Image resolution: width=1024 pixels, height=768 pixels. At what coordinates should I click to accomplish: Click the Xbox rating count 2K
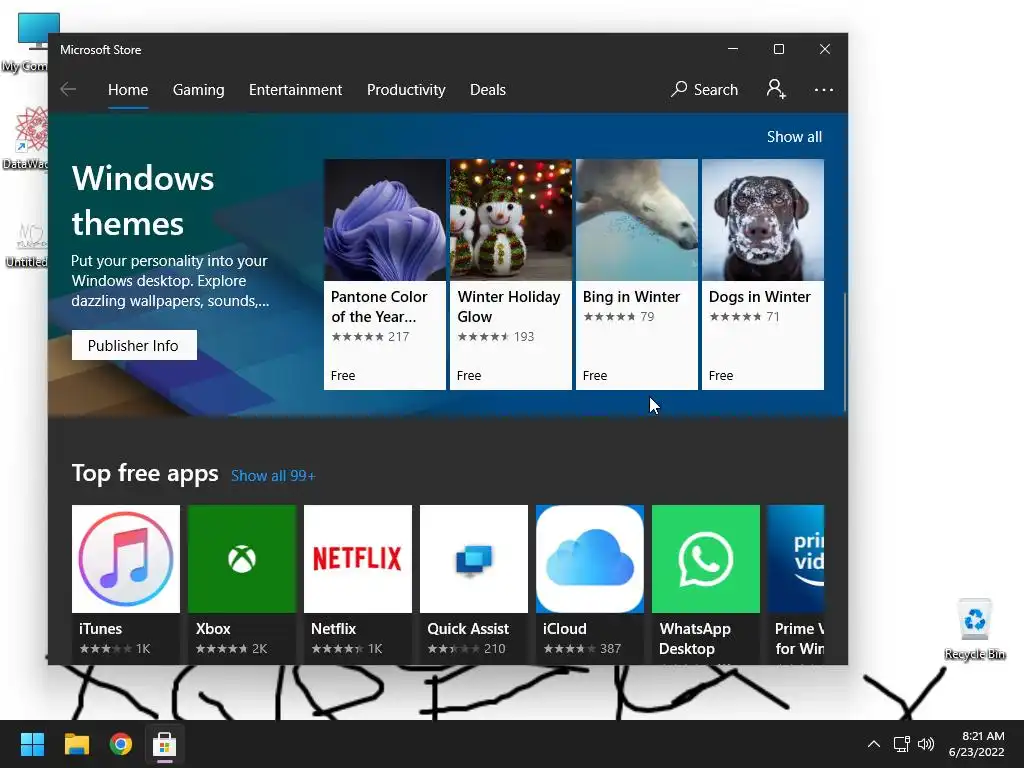click(x=259, y=648)
